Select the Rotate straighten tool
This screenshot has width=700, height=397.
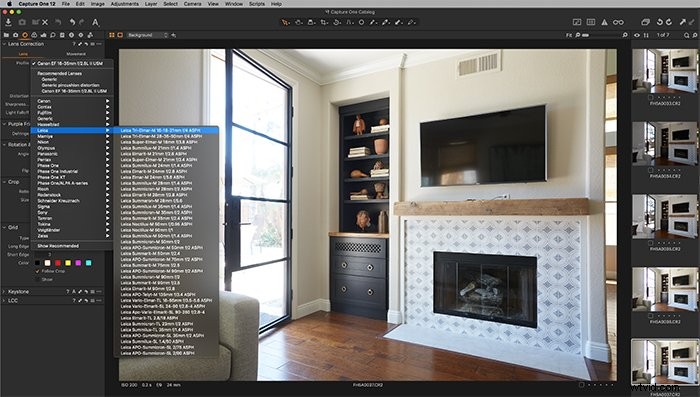pos(337,22)
